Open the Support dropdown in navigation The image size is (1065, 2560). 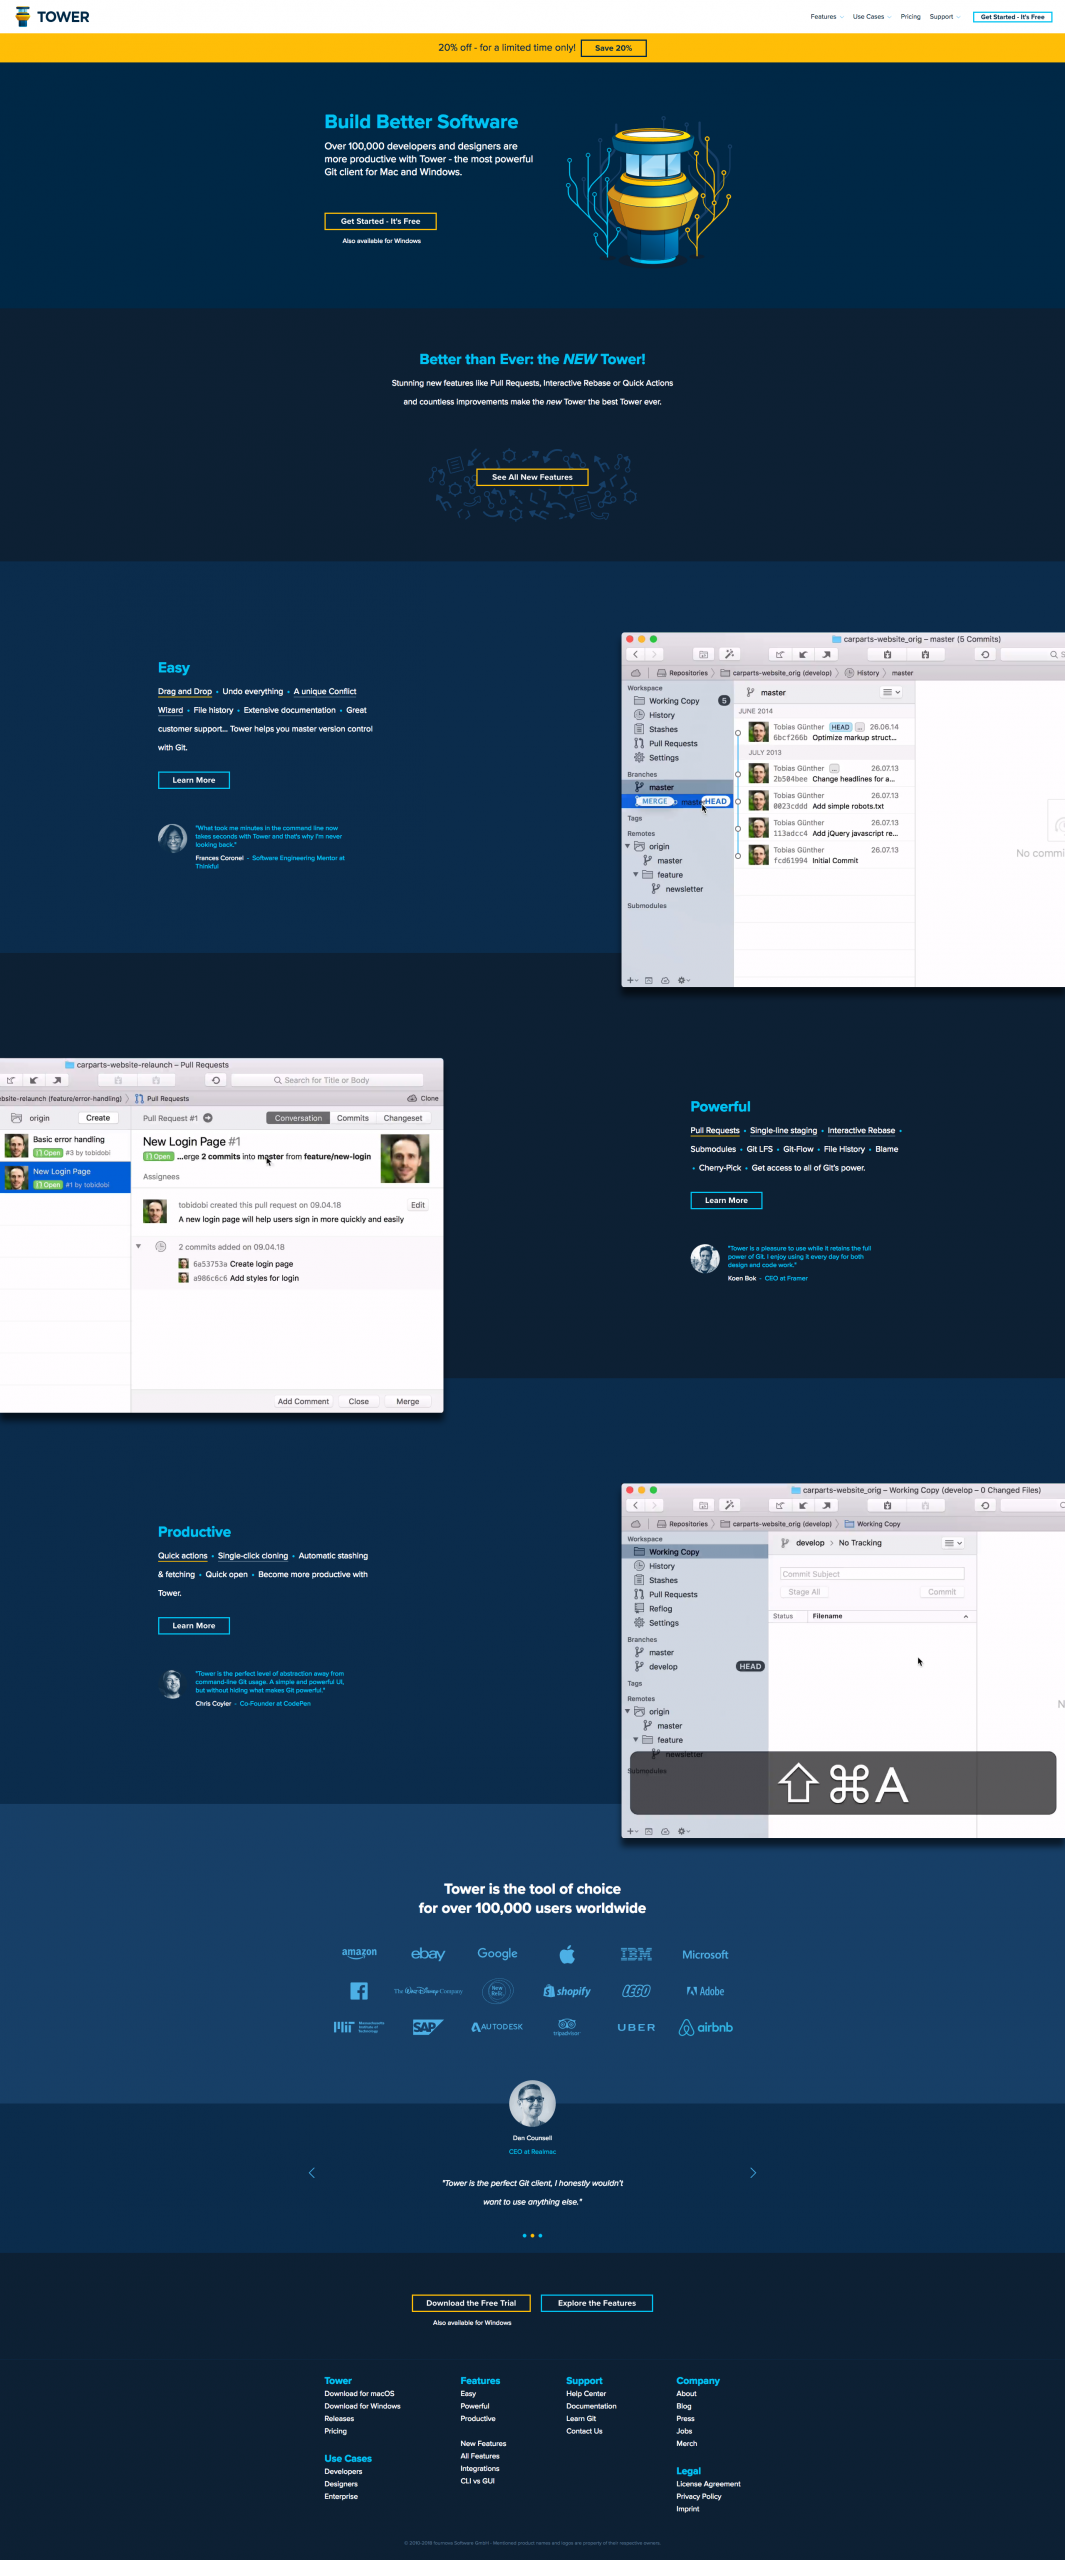944,17
